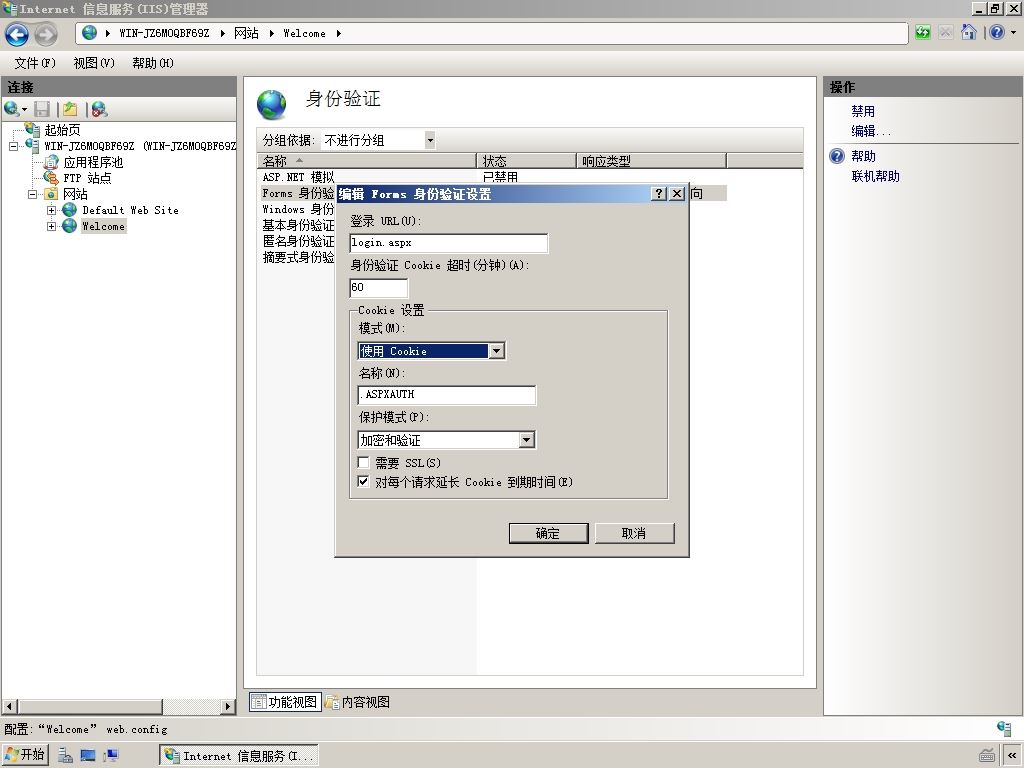
Task: Click the 确定 button
Action: pyautogui.click(x=548, y=533)
